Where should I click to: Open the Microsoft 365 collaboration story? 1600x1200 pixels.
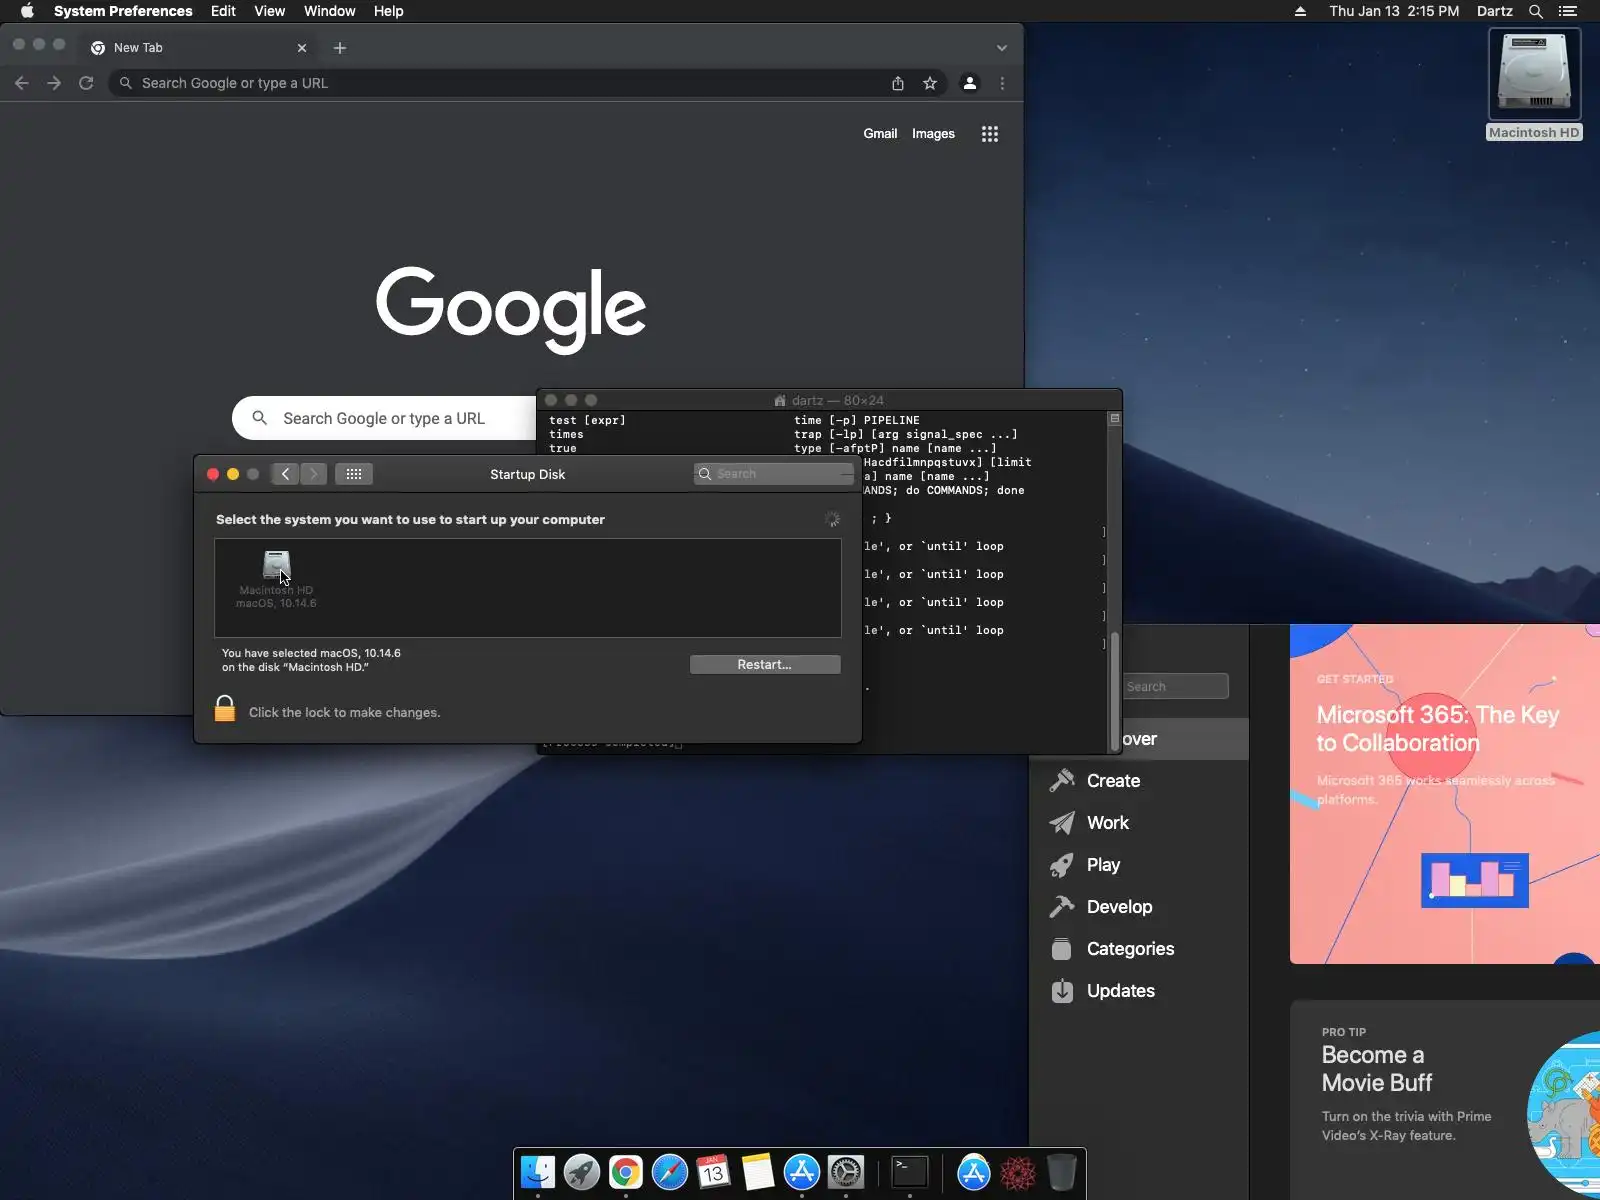pyautogui.click(x=1445, y=794)
